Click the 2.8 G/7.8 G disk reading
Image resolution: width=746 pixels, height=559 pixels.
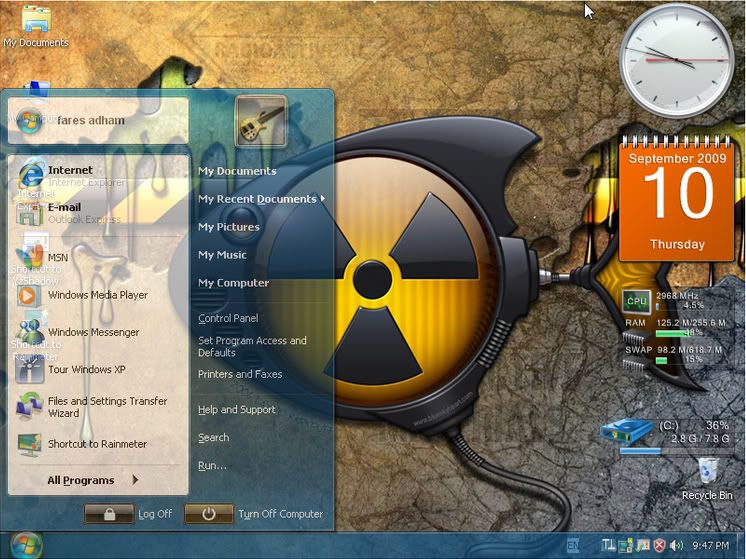699,439
